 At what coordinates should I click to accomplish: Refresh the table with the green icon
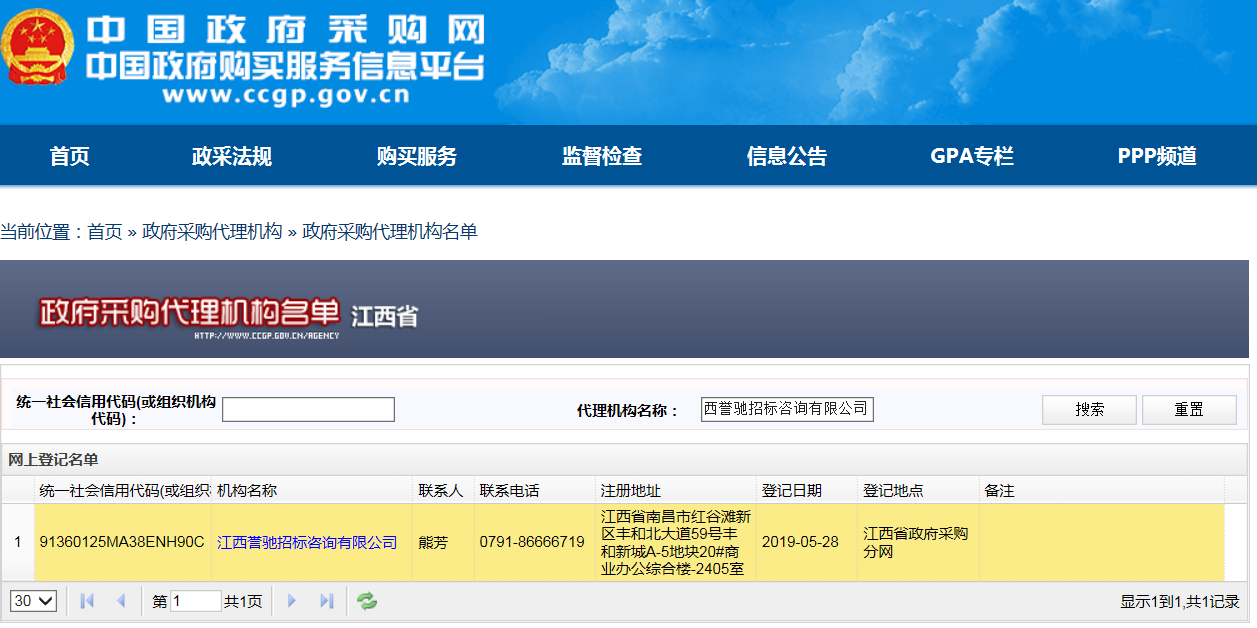coord(367,601)
